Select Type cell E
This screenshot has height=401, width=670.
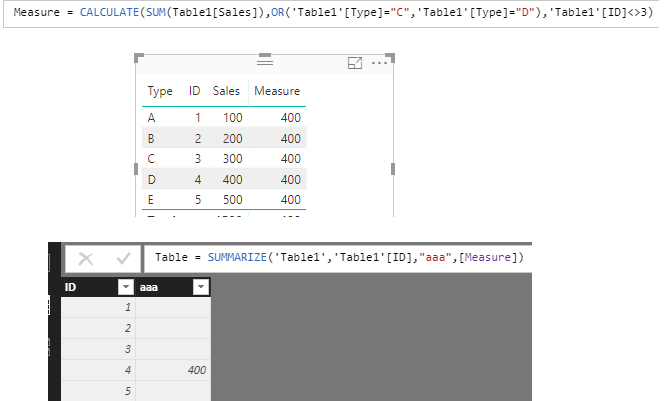[x=151, y=200]
